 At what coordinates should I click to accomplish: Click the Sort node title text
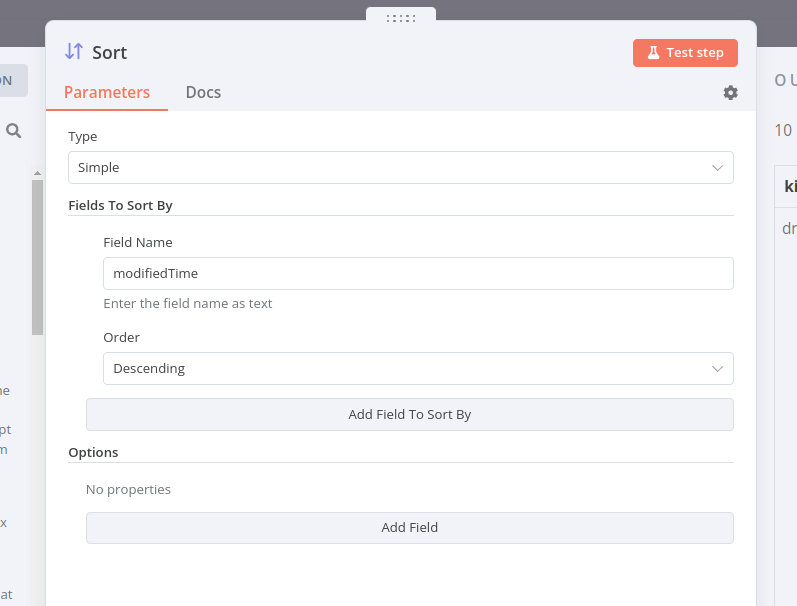[110, 53]
